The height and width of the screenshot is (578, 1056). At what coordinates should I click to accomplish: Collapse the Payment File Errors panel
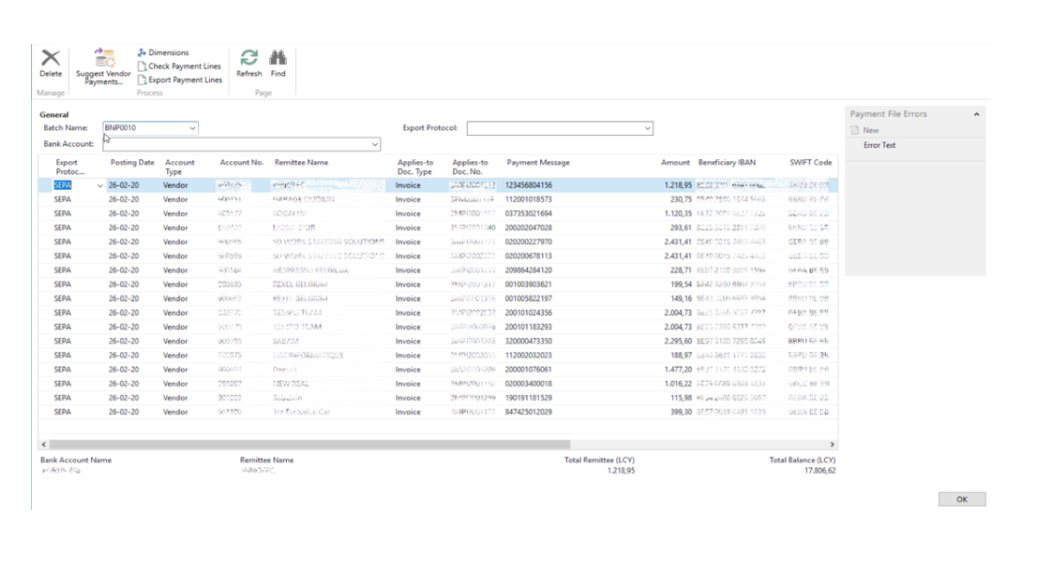(x=976, y=114)
